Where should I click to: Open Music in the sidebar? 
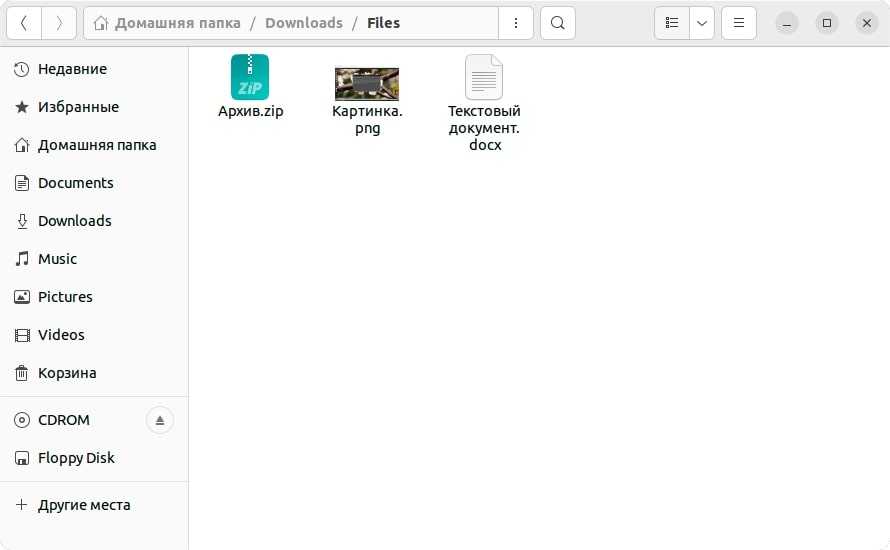pos(94,259)
